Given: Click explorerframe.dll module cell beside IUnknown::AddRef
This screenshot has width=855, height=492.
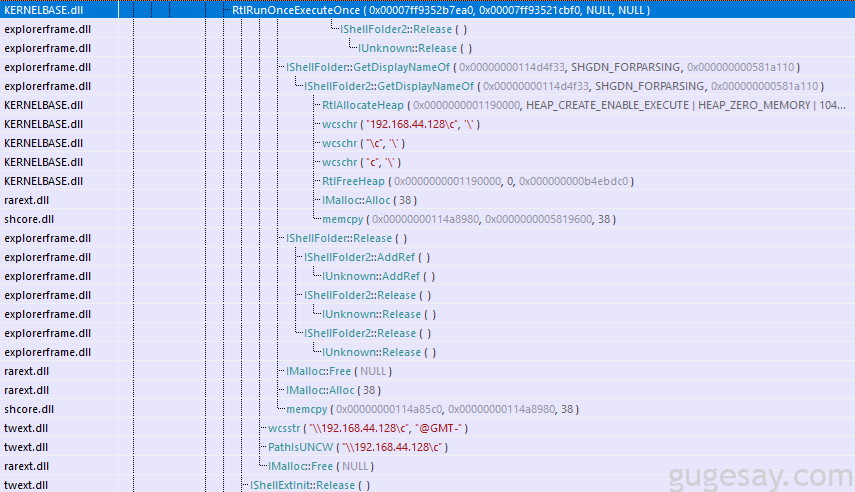Looking at the screenshot, I should tap(47, 276).
